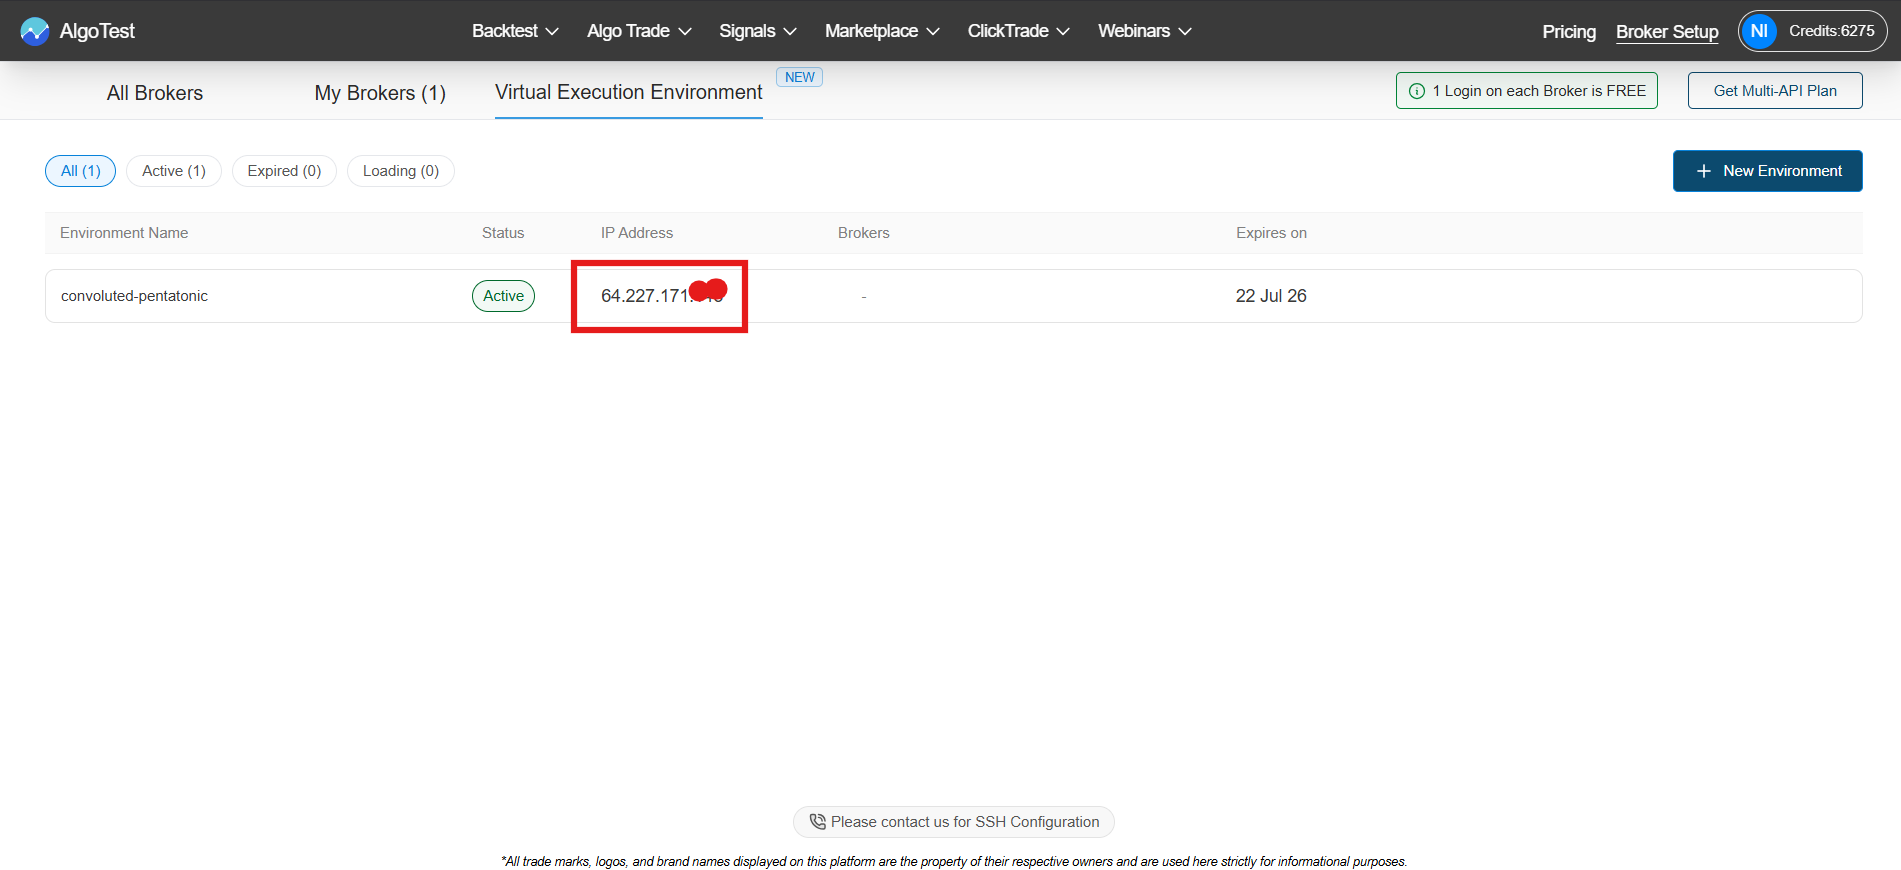
Task: Click the Get Multi-API Plan button
Action: pyautogui.click(x=1774, y=91)
